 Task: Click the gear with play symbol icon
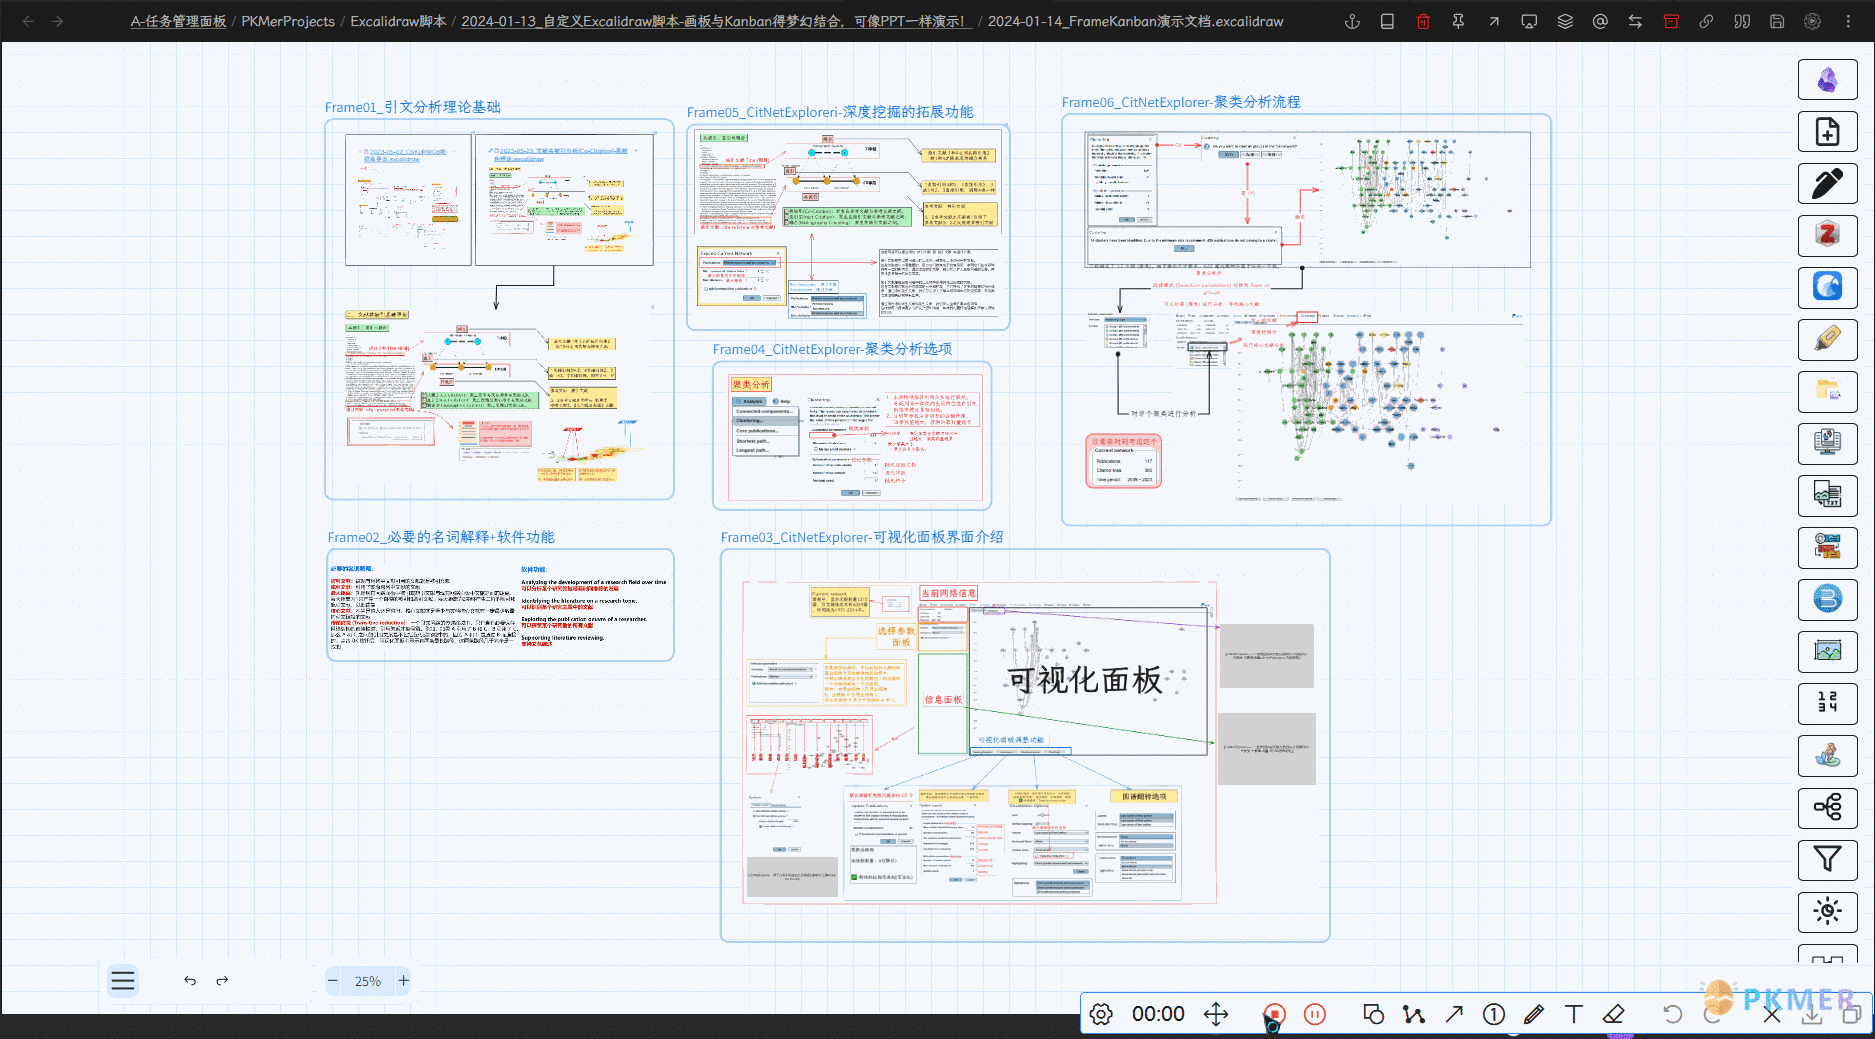[1812, 21]
